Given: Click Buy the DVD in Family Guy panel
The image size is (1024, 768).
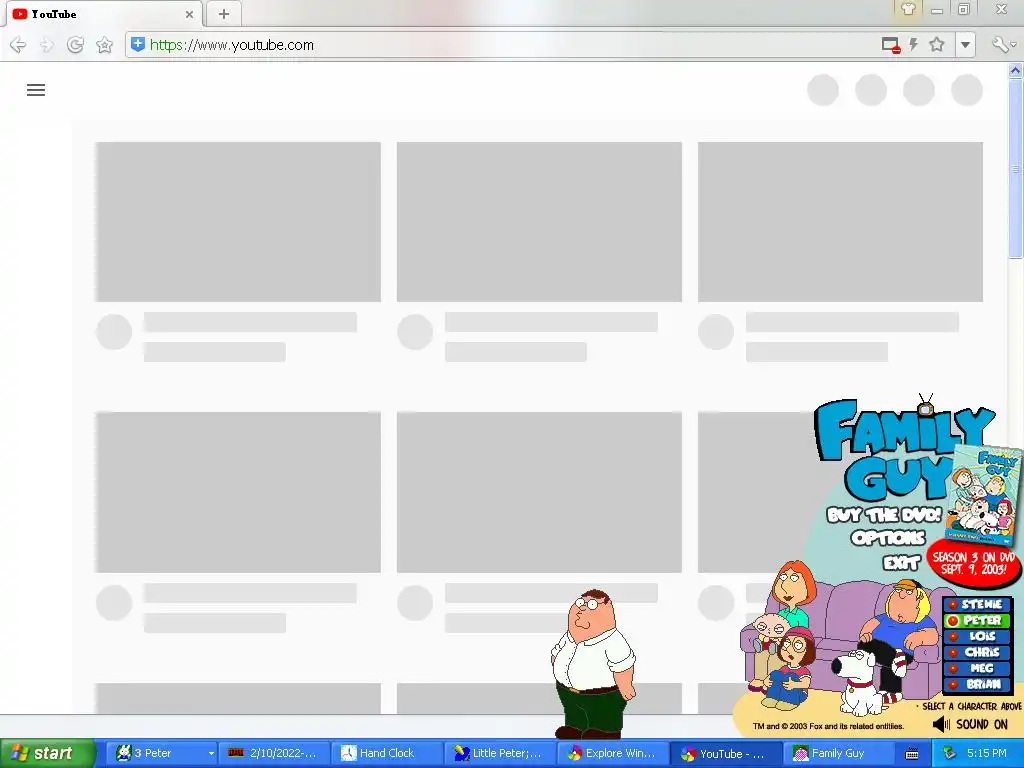Looking at the screenshot, I should coord(884,515).
